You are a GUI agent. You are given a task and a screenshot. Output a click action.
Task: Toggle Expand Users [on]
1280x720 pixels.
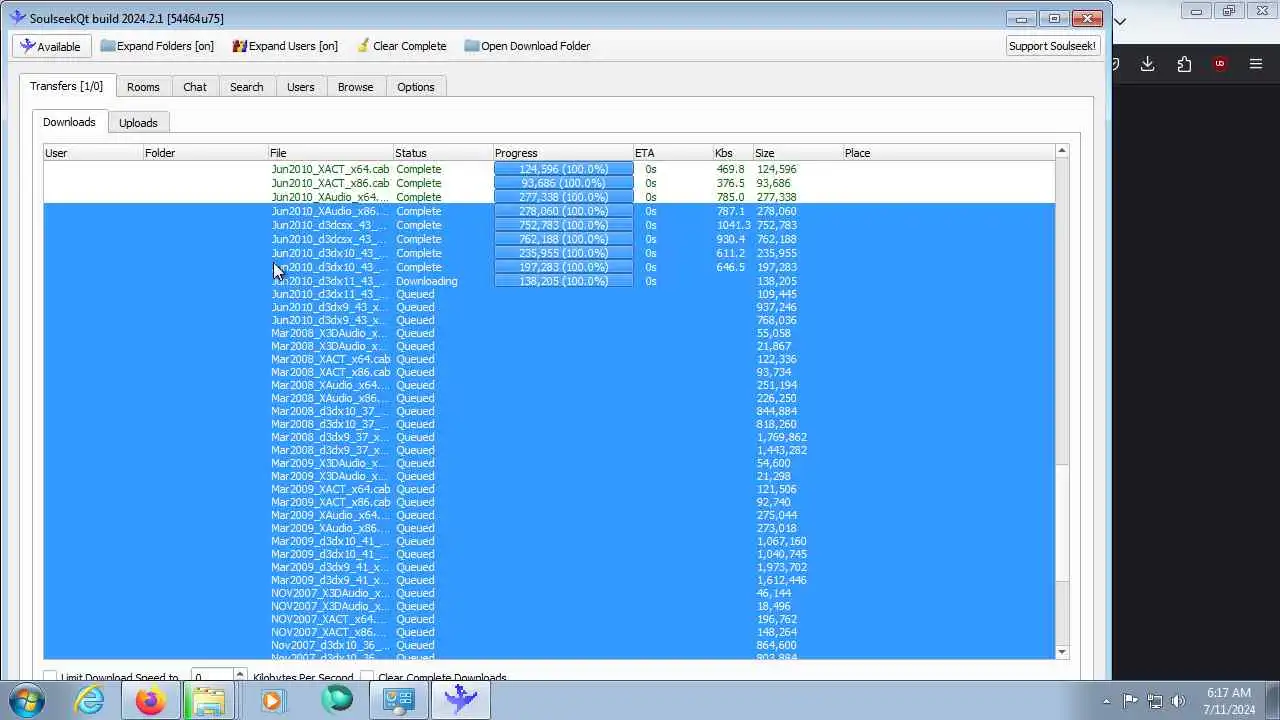click(x=285, y=46)
